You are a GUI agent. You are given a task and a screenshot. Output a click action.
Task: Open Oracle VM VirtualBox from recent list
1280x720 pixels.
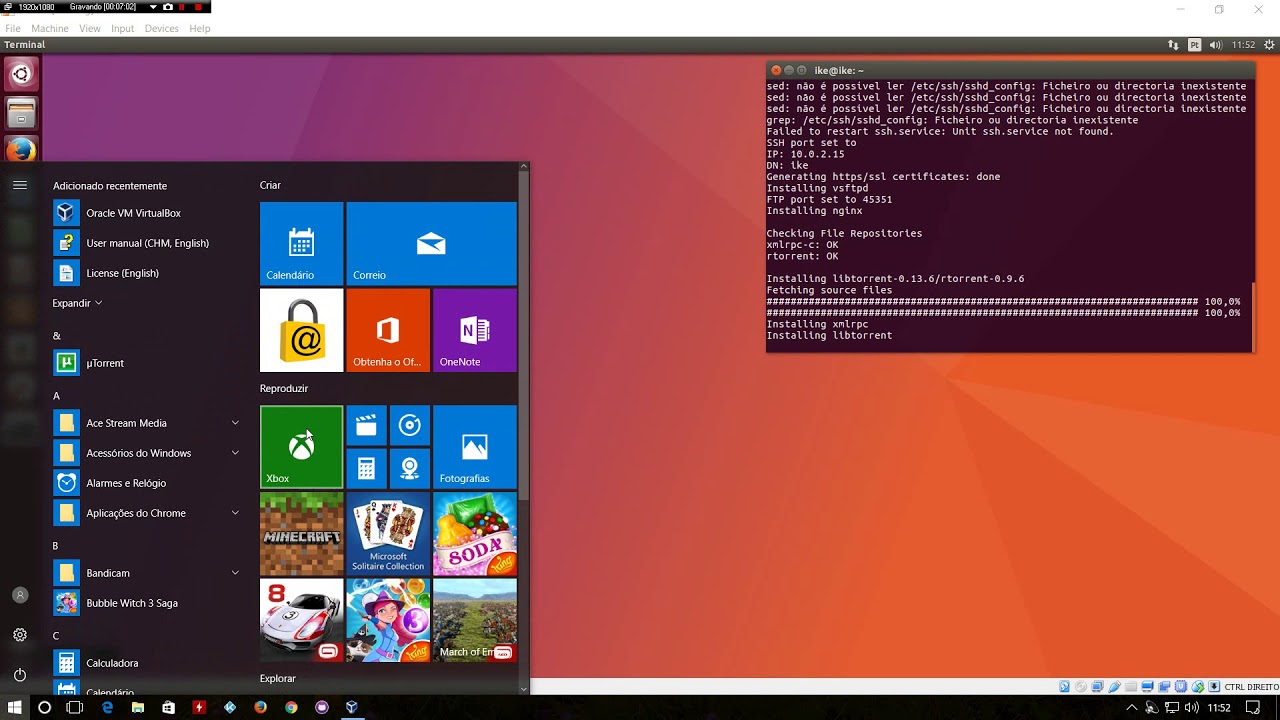pyautogui.click(x=148, y=213)
